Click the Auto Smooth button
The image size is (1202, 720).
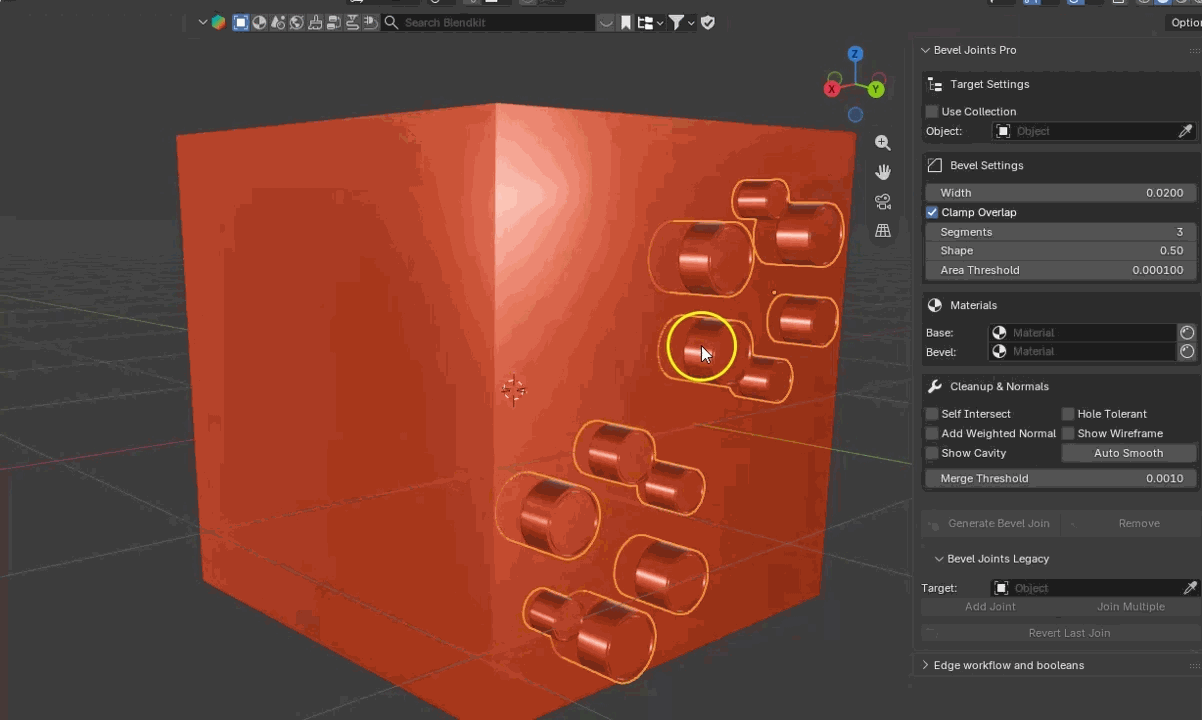coord(1128,453)
